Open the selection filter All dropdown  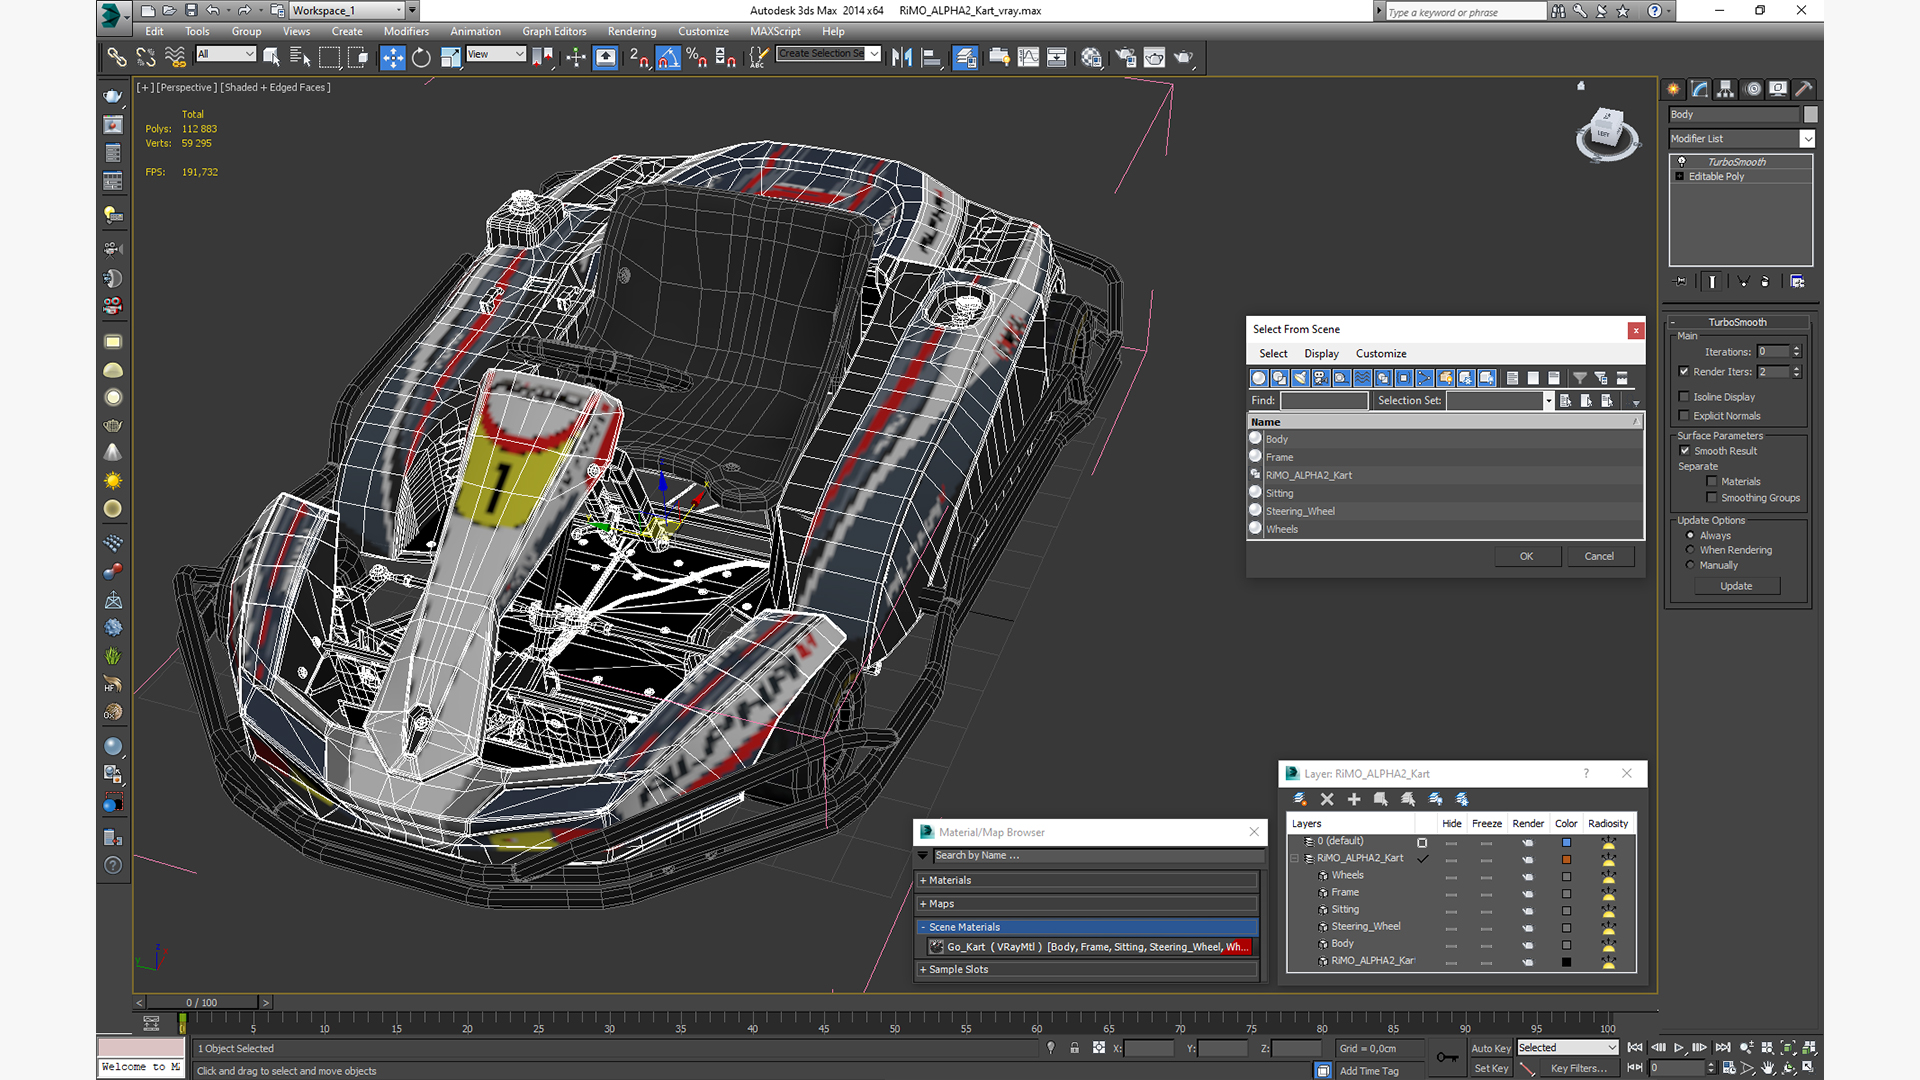tap(226, 54)
